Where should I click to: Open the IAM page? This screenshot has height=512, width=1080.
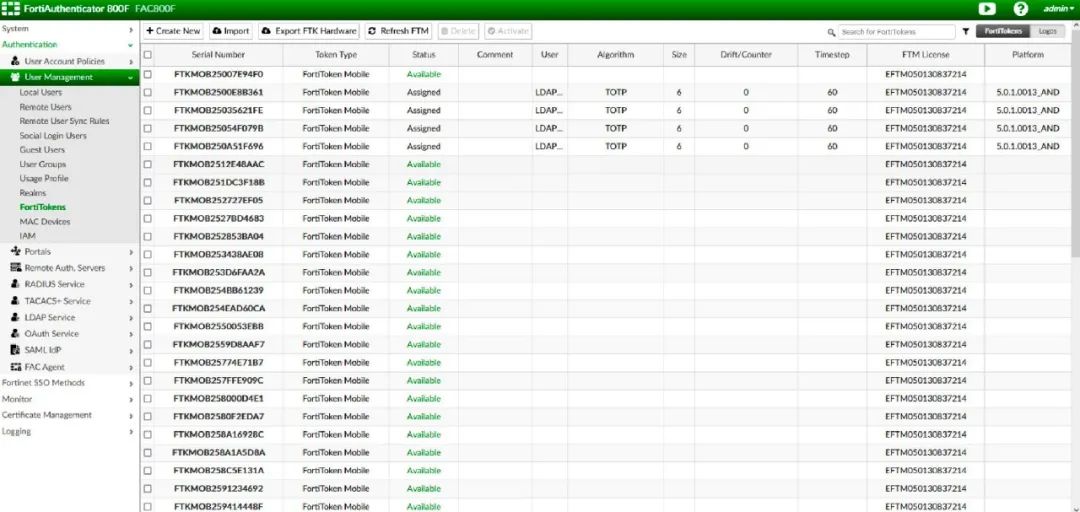click(x=28, y=236)
